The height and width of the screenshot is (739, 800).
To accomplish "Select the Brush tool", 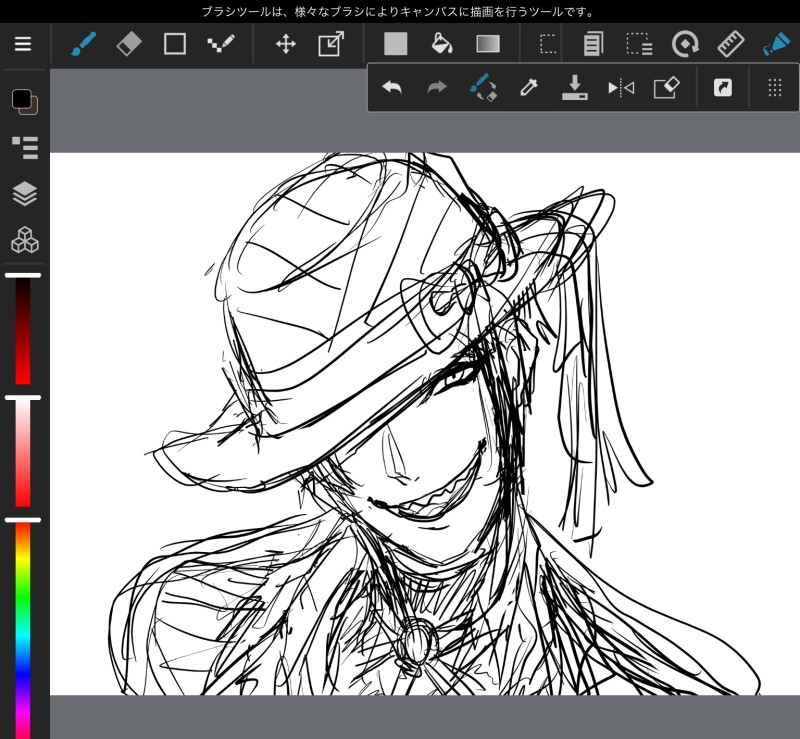I will tap(83, 44).
